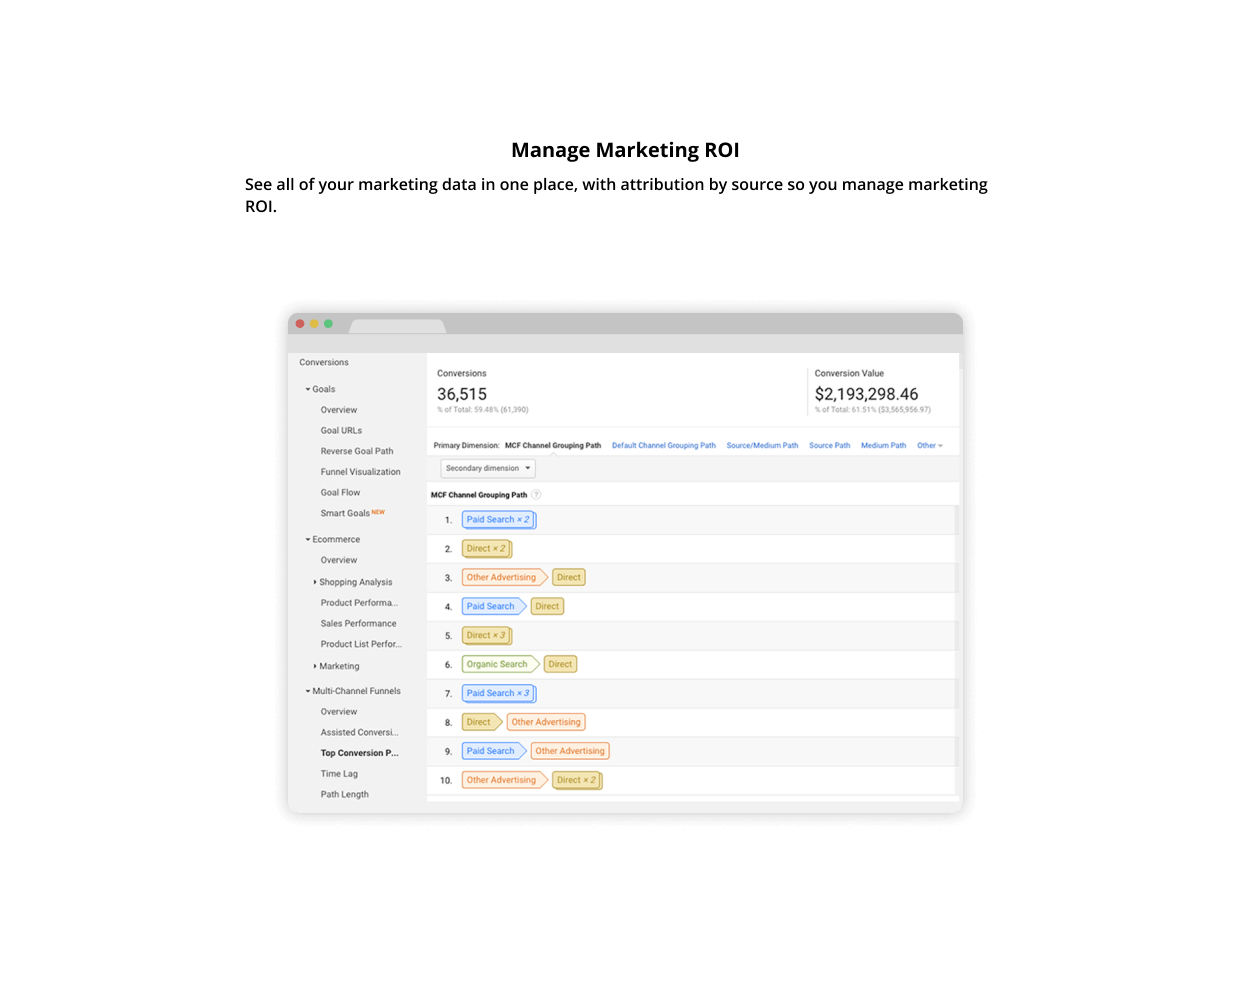Click the Manage Marketing ROI heading

[x=625, y=150]
